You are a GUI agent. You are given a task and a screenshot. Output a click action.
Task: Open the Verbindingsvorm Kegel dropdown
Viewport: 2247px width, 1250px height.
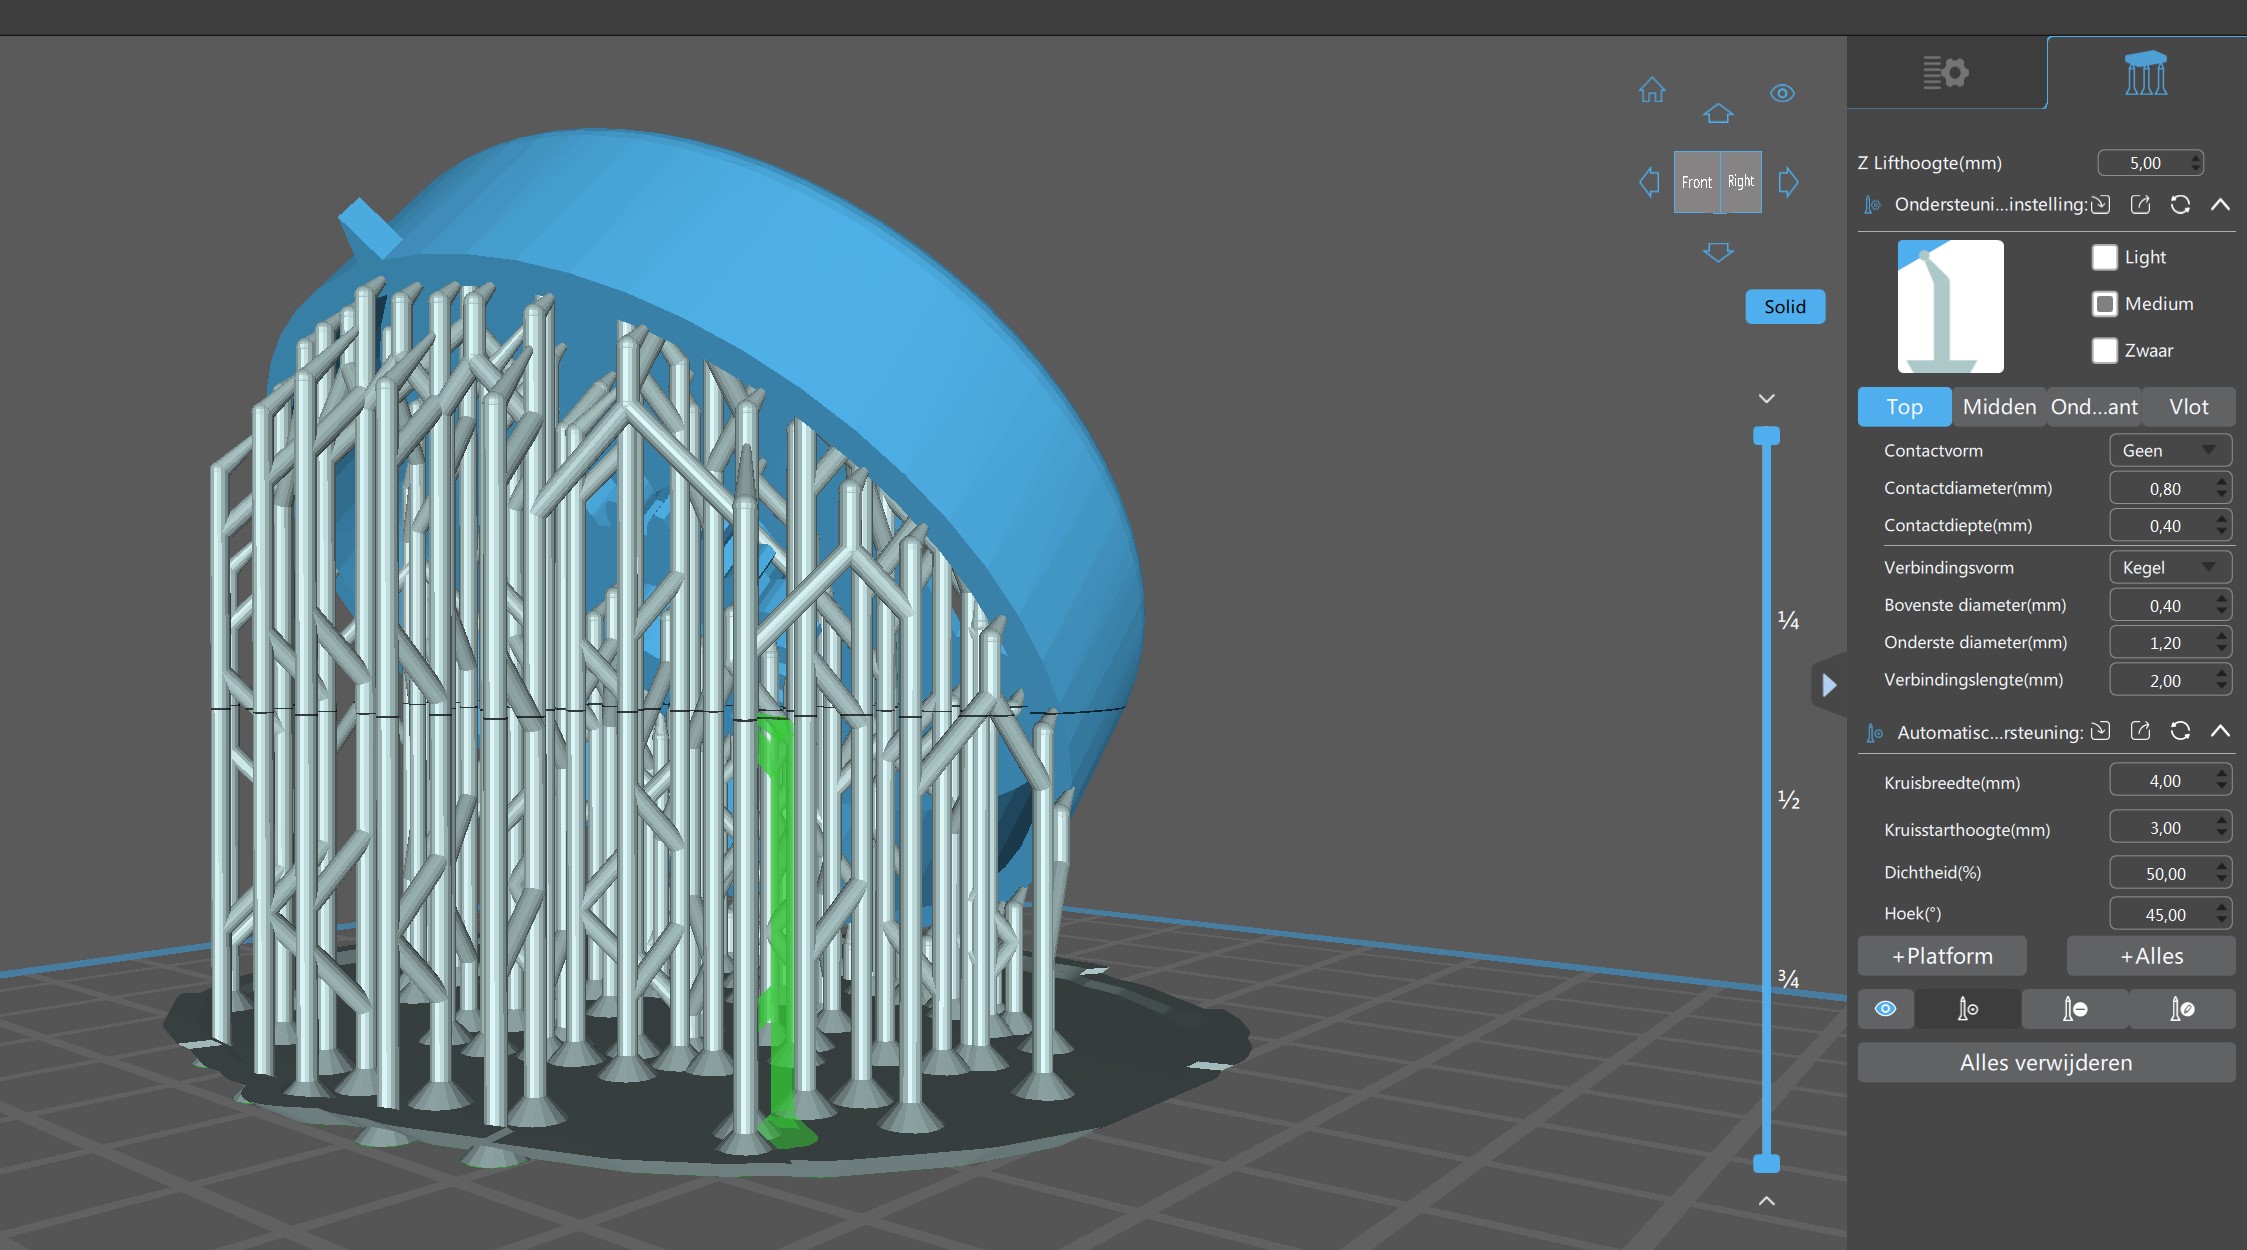click(2169, 568)
